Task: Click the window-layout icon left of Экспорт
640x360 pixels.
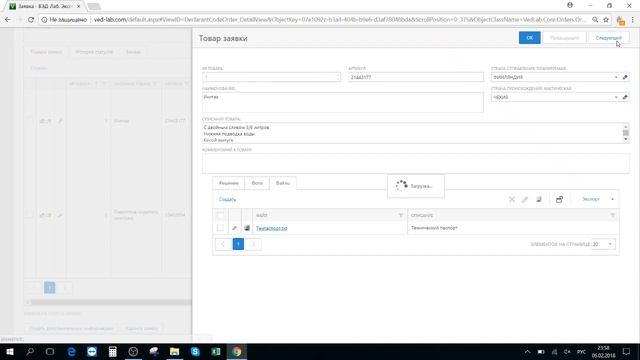Action: point(559,199)
